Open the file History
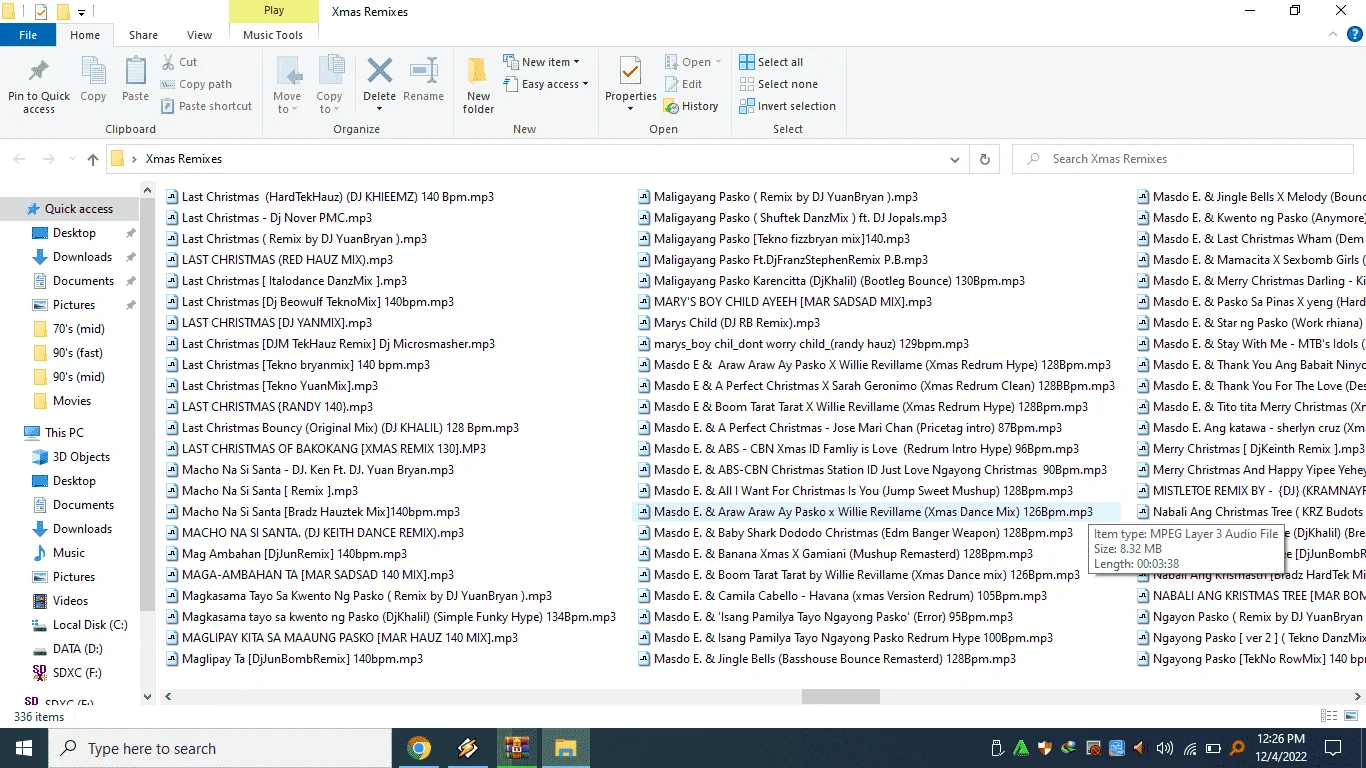Viewport: 1366px width, 768px height. pos(690,106)
